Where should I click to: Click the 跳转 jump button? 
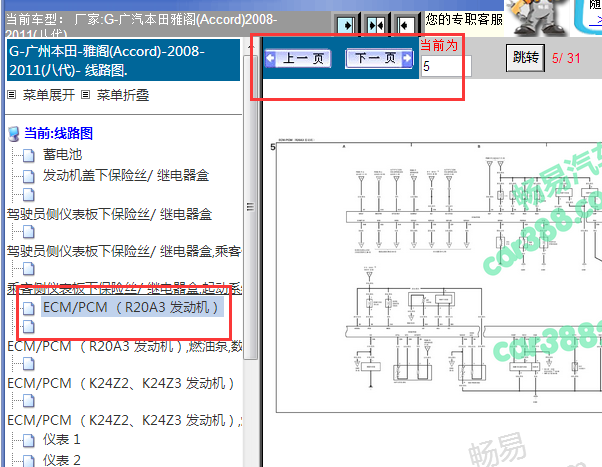pyautogui.click(x=525, y=58)
